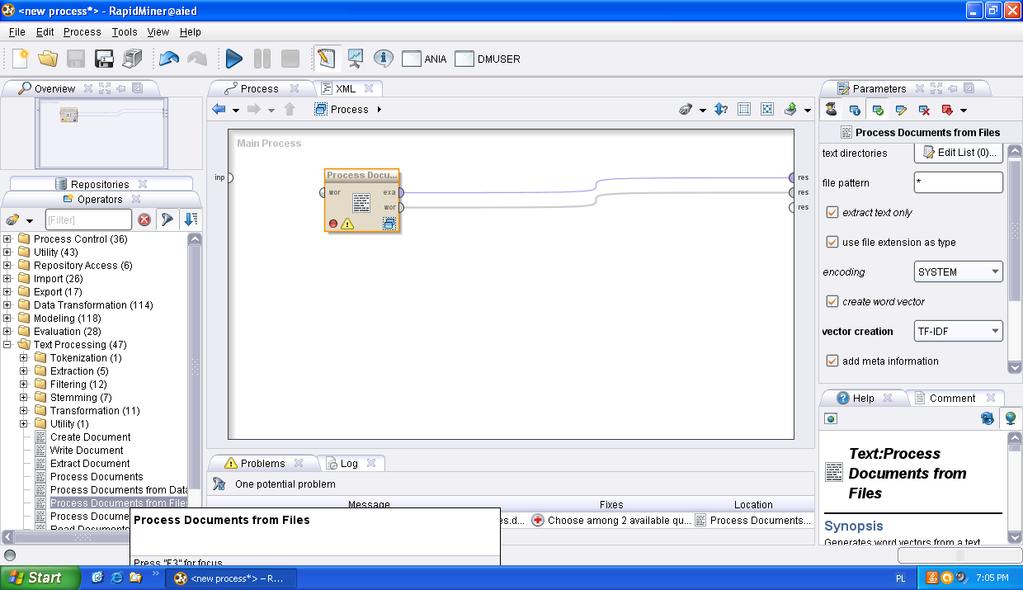Open the export image dropdown arrow
The height and width of the screenshot is (590, 1023).
pos(807,110)
